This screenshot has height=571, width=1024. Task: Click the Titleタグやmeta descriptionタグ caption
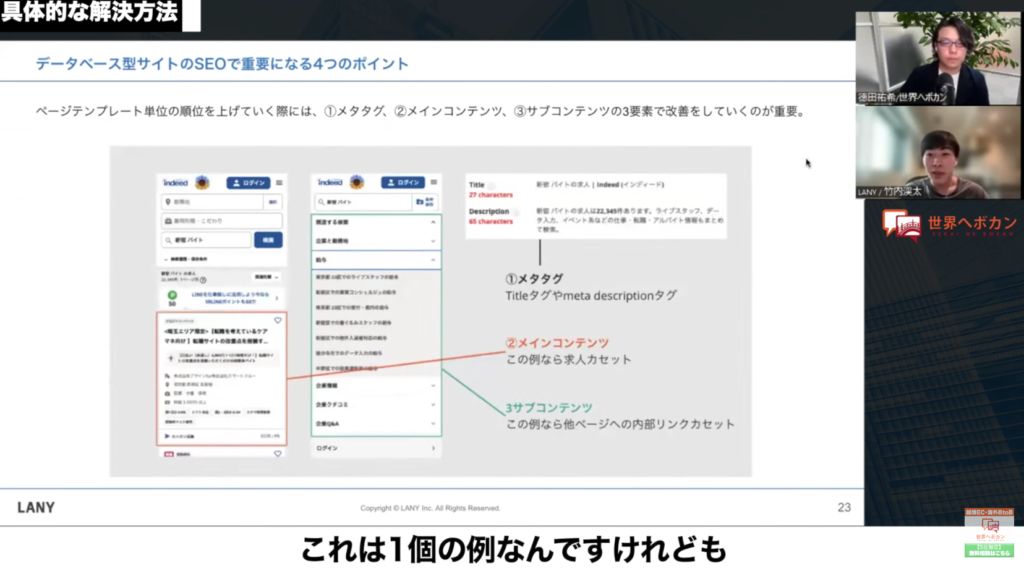coord(591,296)
